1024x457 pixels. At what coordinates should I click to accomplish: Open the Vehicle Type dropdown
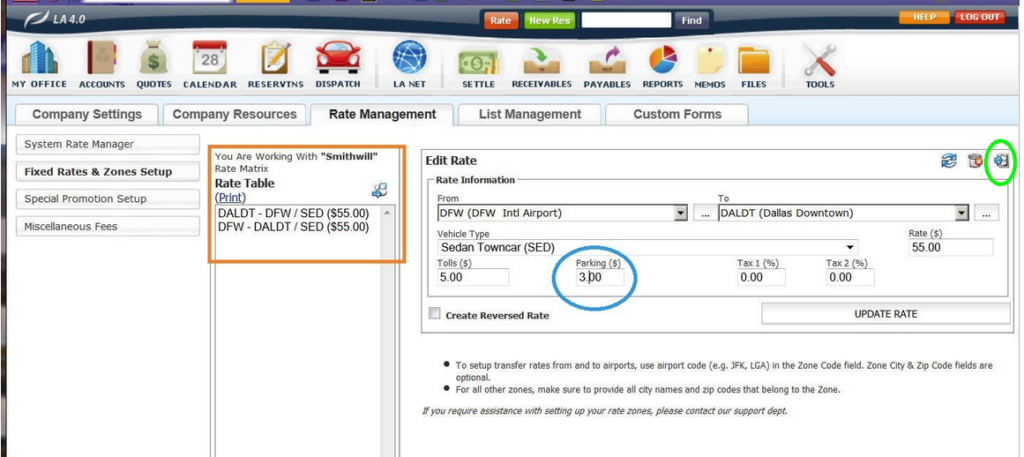[850, 247]
